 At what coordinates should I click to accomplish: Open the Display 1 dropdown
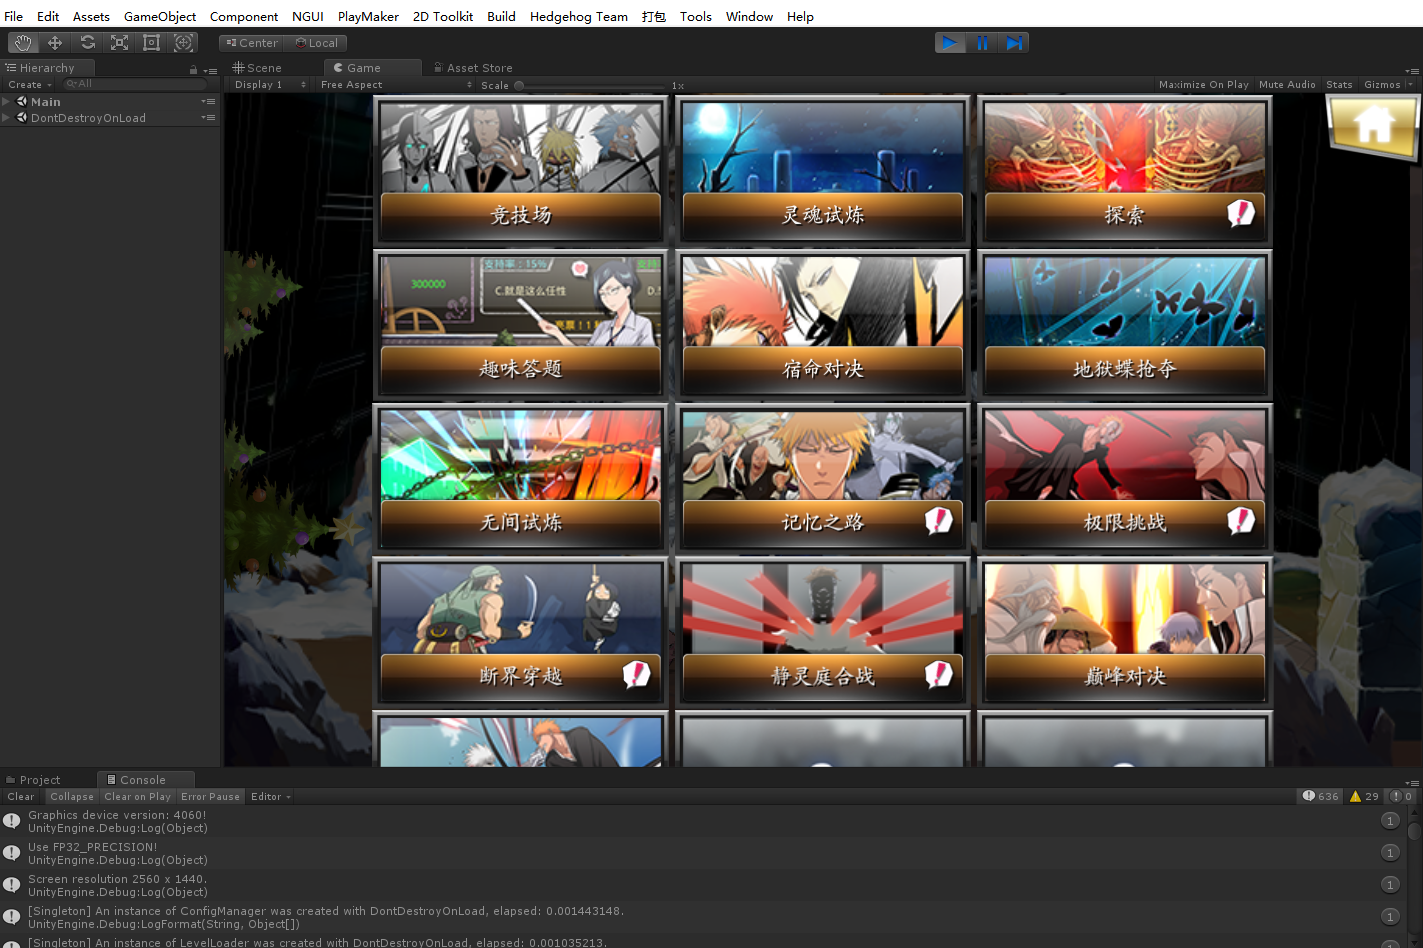click(270, 85)
